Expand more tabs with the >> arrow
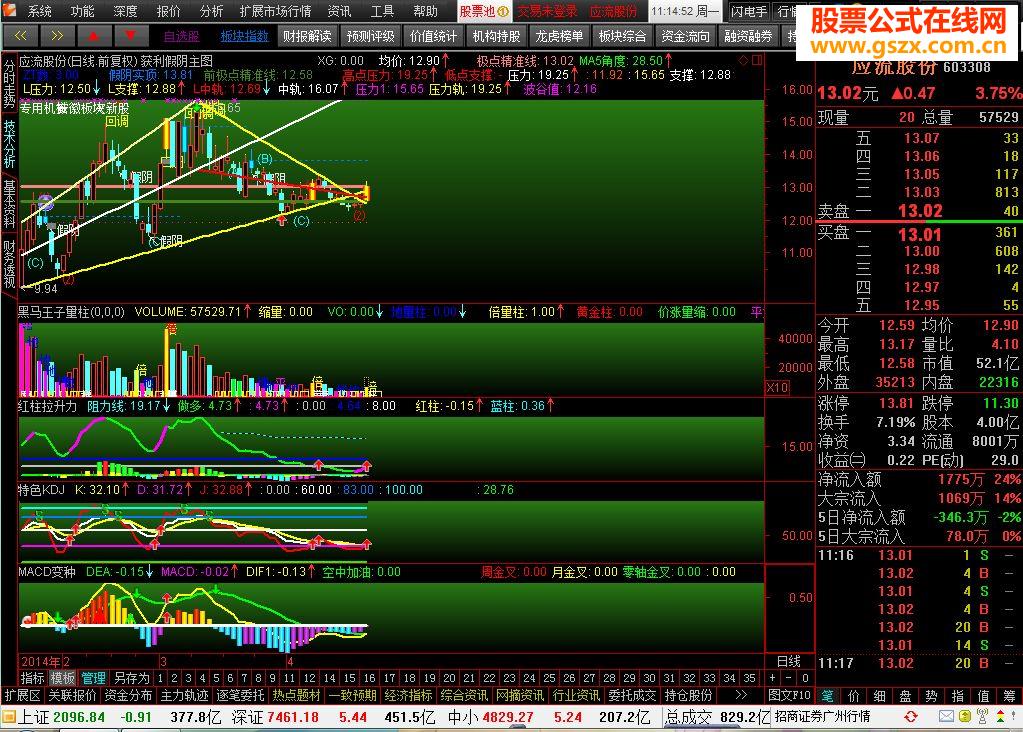Viewport: 1023px width, 732px height. point(741,695)
